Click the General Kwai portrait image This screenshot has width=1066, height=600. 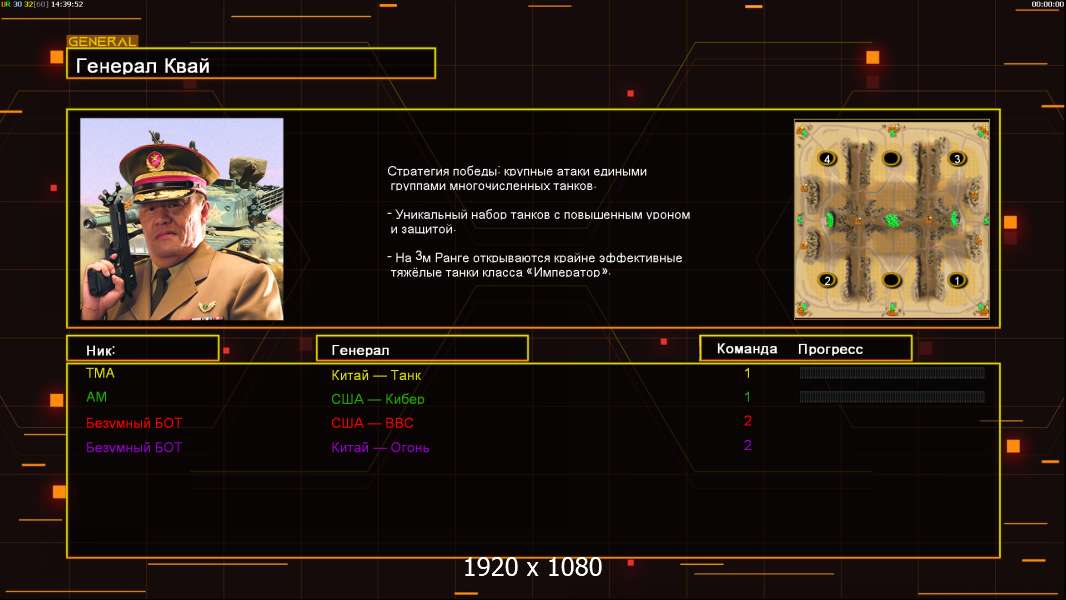(x=181, y=219)
